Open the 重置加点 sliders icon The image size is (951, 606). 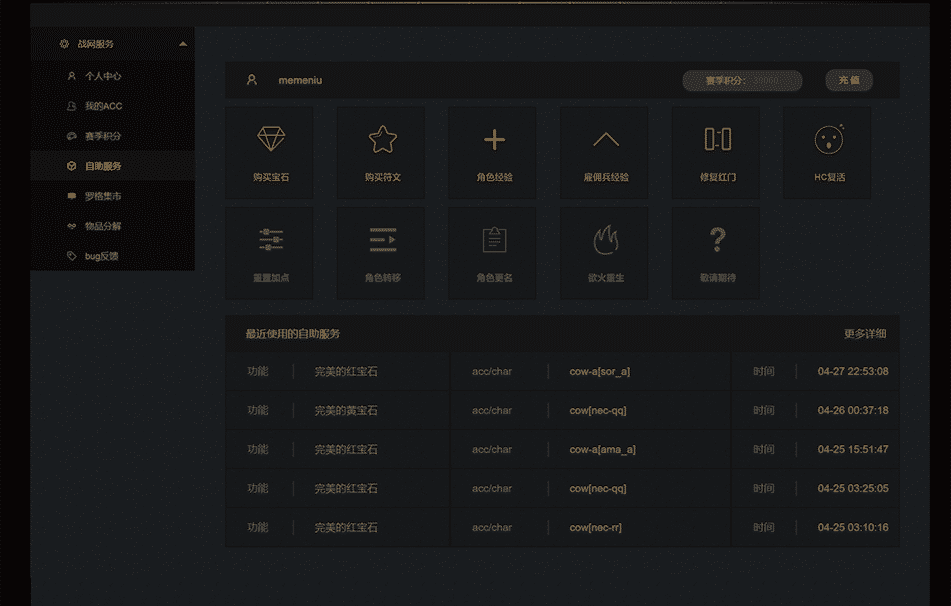[x=270, y=240]
